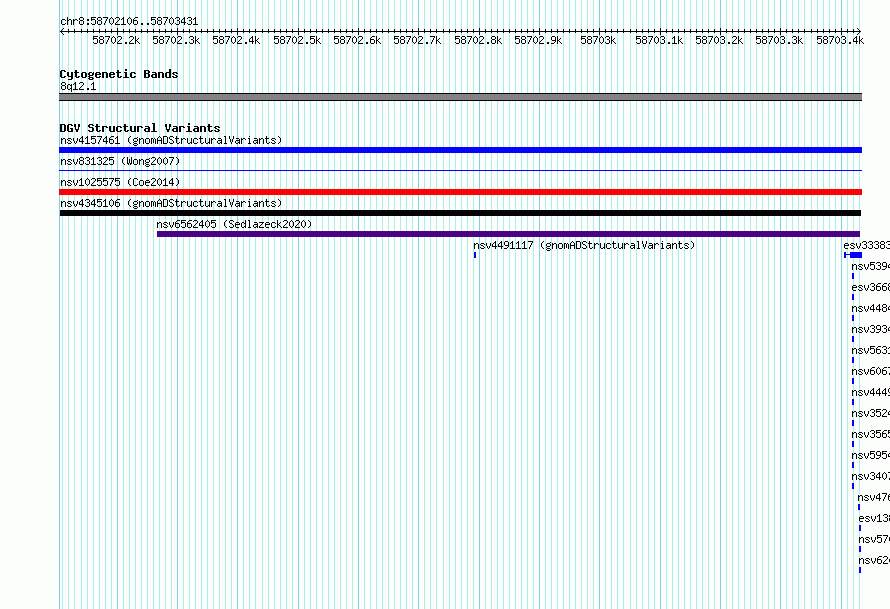
Task: Select the small blue nsv4491117 variant marker
Action: click(x=475, y=255)
